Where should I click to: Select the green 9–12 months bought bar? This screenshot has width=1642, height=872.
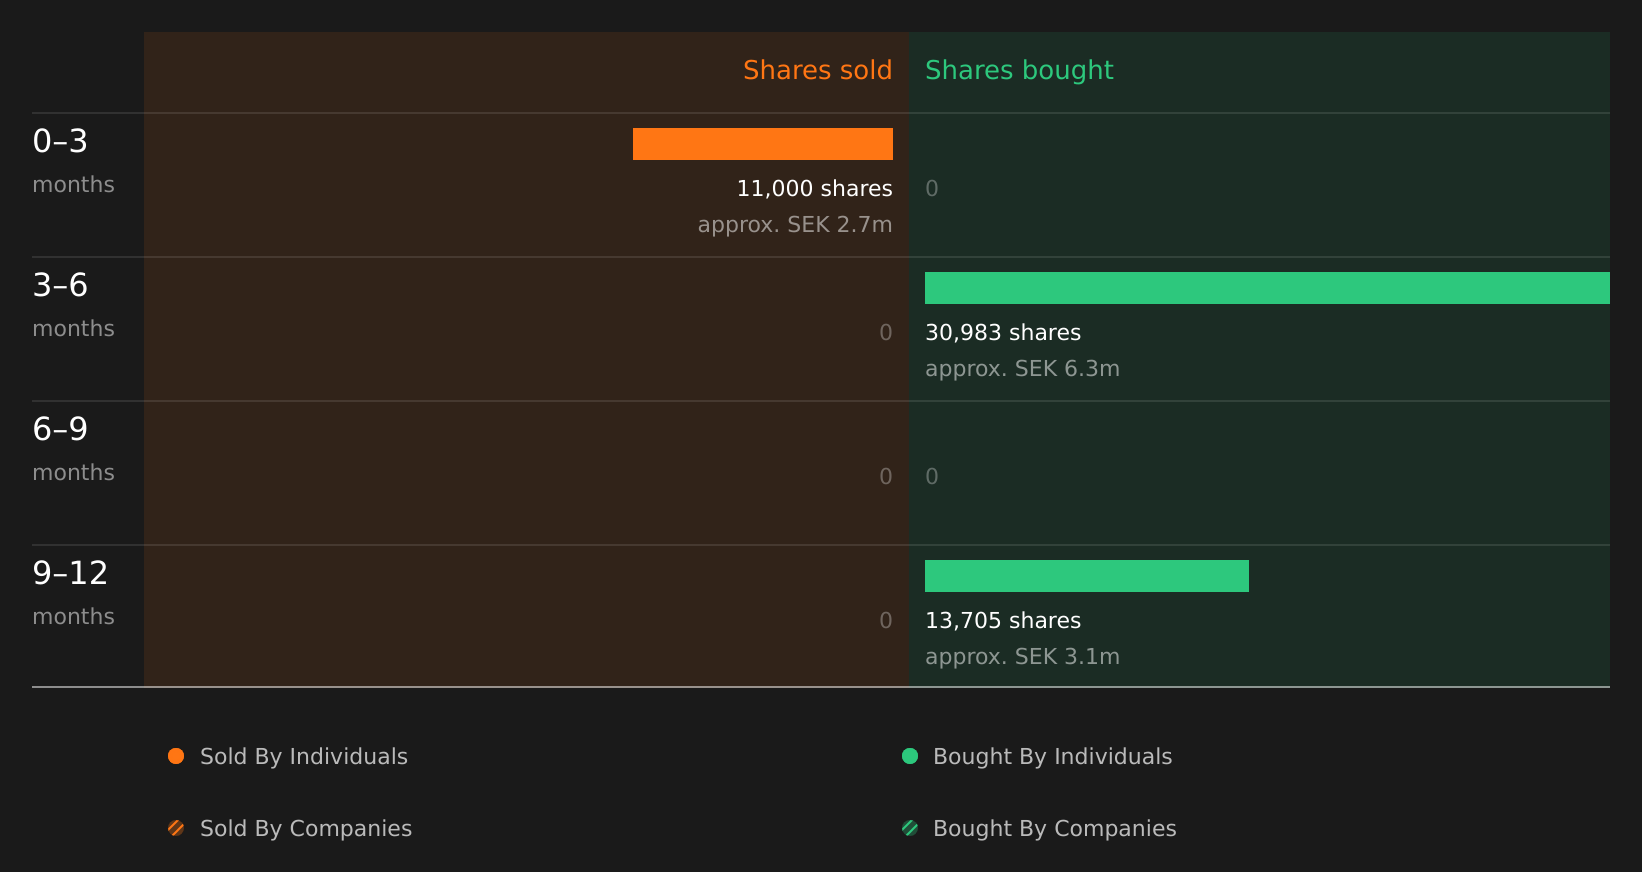pyautogui.click(x=1087, y=576)
